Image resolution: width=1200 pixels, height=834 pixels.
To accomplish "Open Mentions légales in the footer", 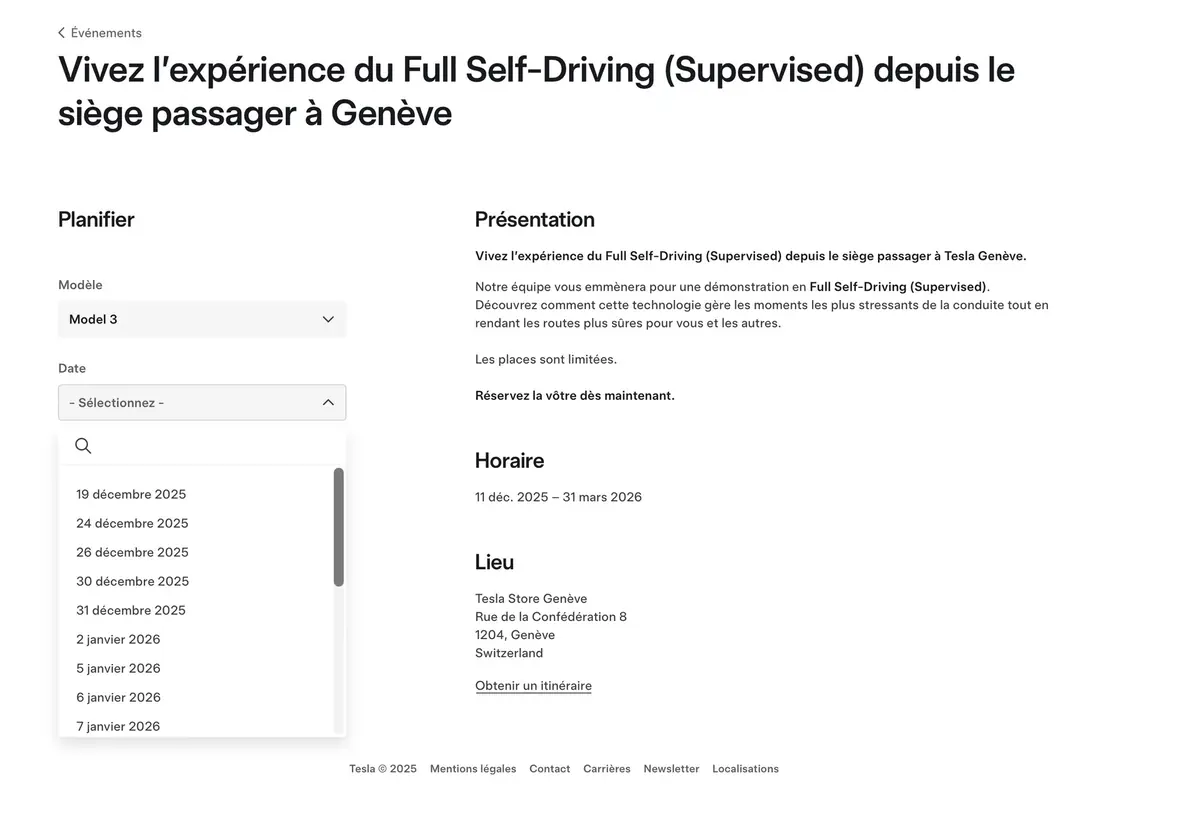I will (473, 768).
